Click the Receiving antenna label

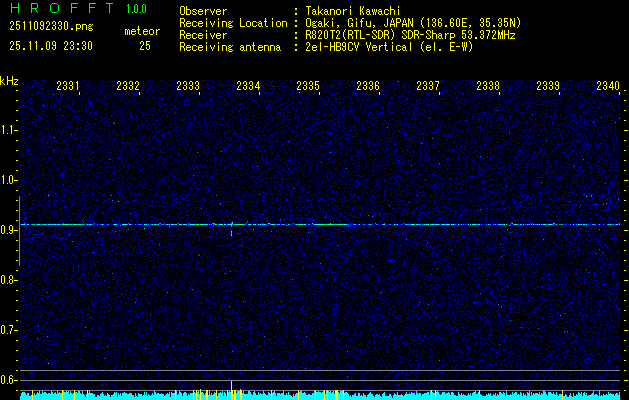230,47
